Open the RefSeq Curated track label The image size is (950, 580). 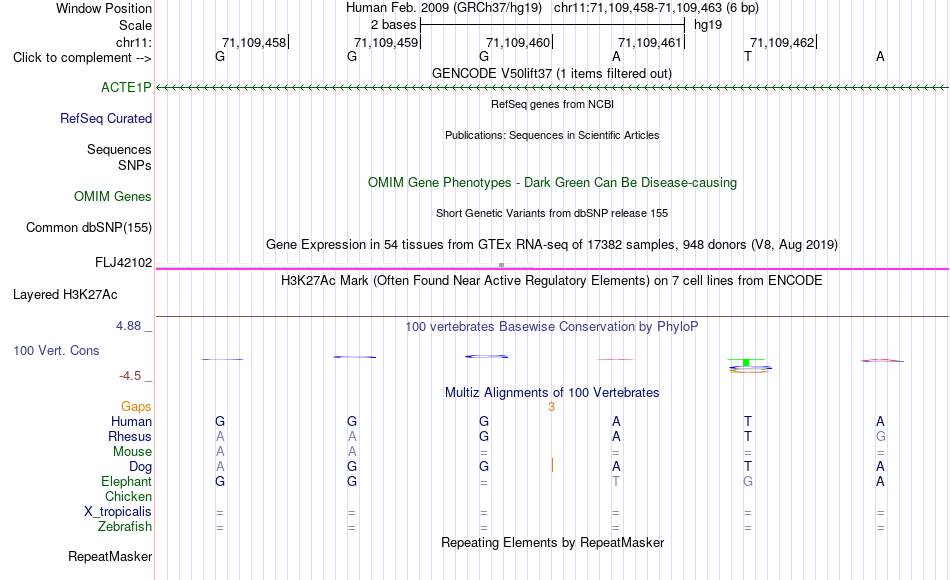coord(106,118)
